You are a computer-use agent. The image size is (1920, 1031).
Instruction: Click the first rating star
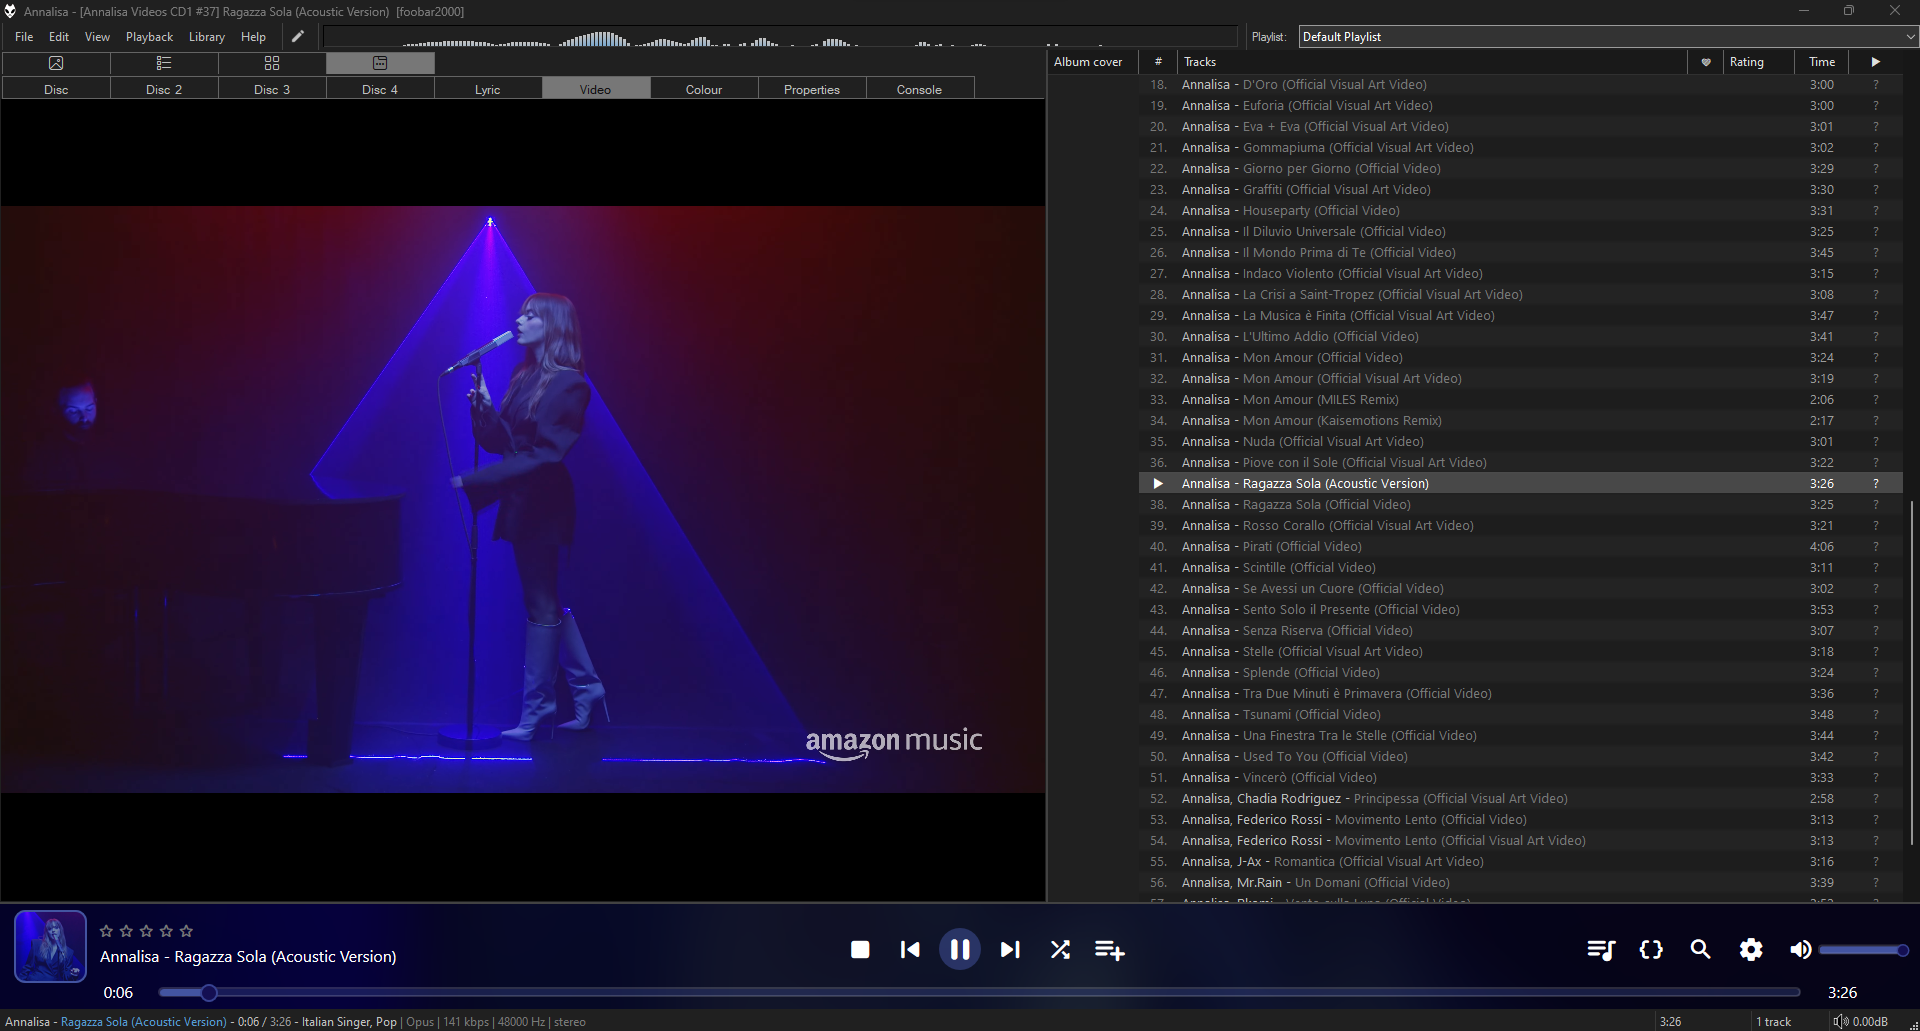(106, 931)
